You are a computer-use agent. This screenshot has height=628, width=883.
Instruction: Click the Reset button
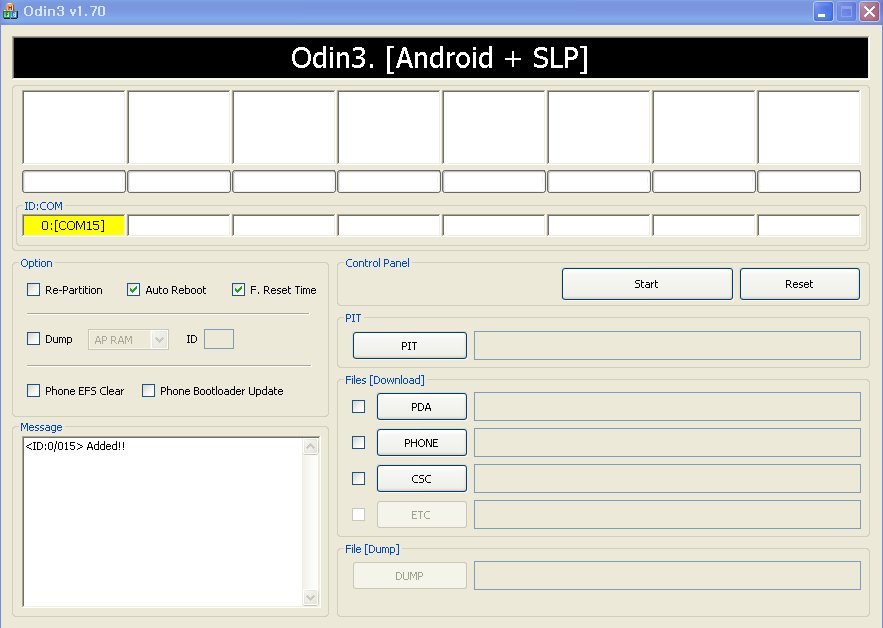pyautogui.click(x=800, y=284)
